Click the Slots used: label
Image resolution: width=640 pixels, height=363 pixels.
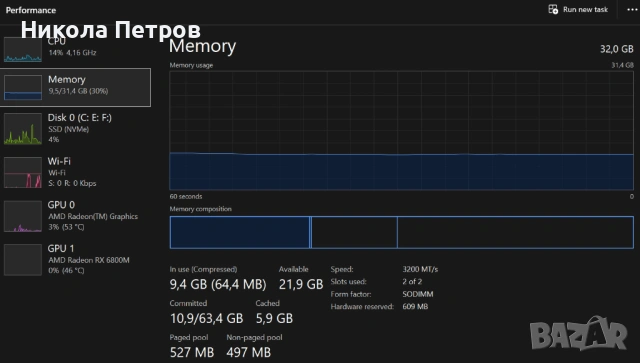click(349, 282)
